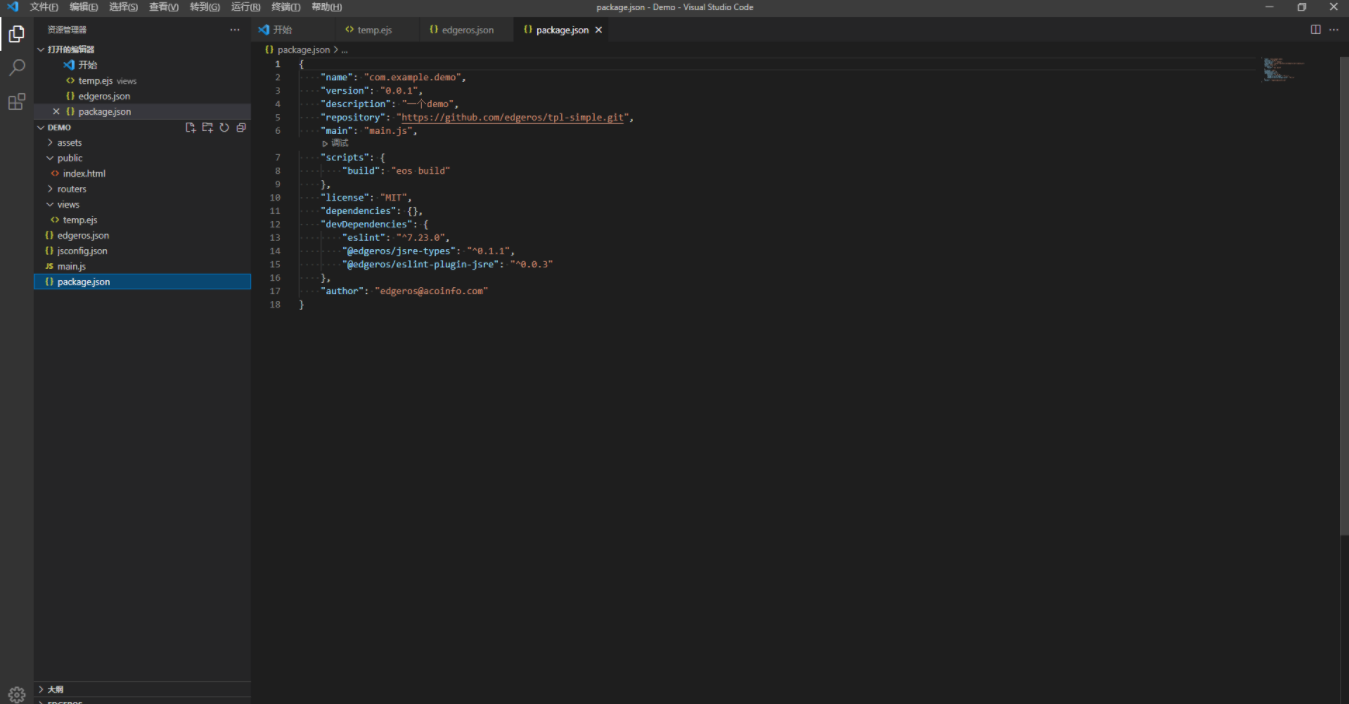
Task: Open the 查看(V) menu
Action: [164, 7]
